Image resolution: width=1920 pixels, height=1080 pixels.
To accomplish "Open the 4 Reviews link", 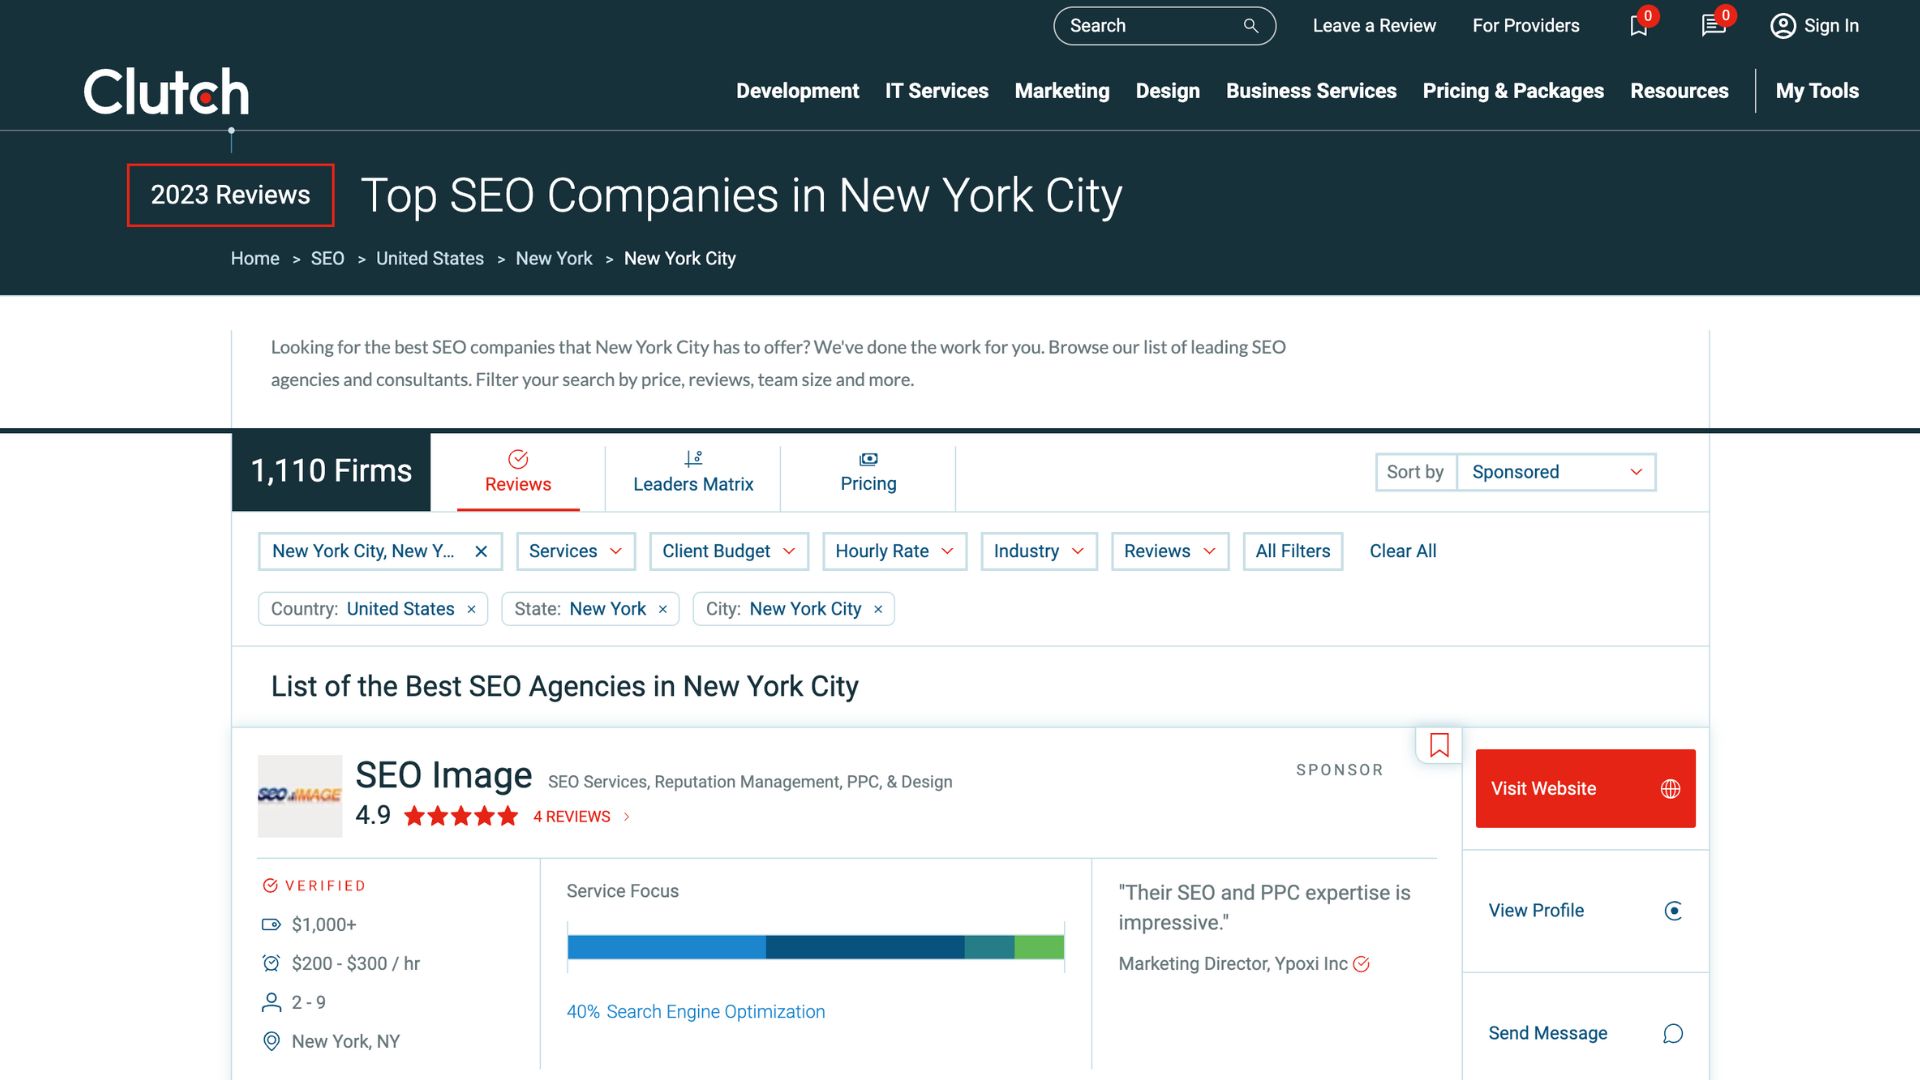I will click(x=572, y=817).
